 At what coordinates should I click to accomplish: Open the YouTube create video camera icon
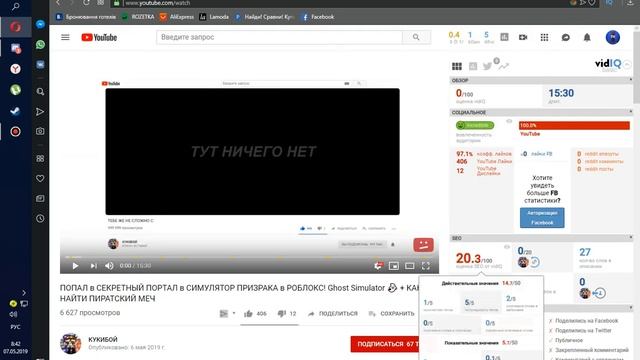click(523, 37)
